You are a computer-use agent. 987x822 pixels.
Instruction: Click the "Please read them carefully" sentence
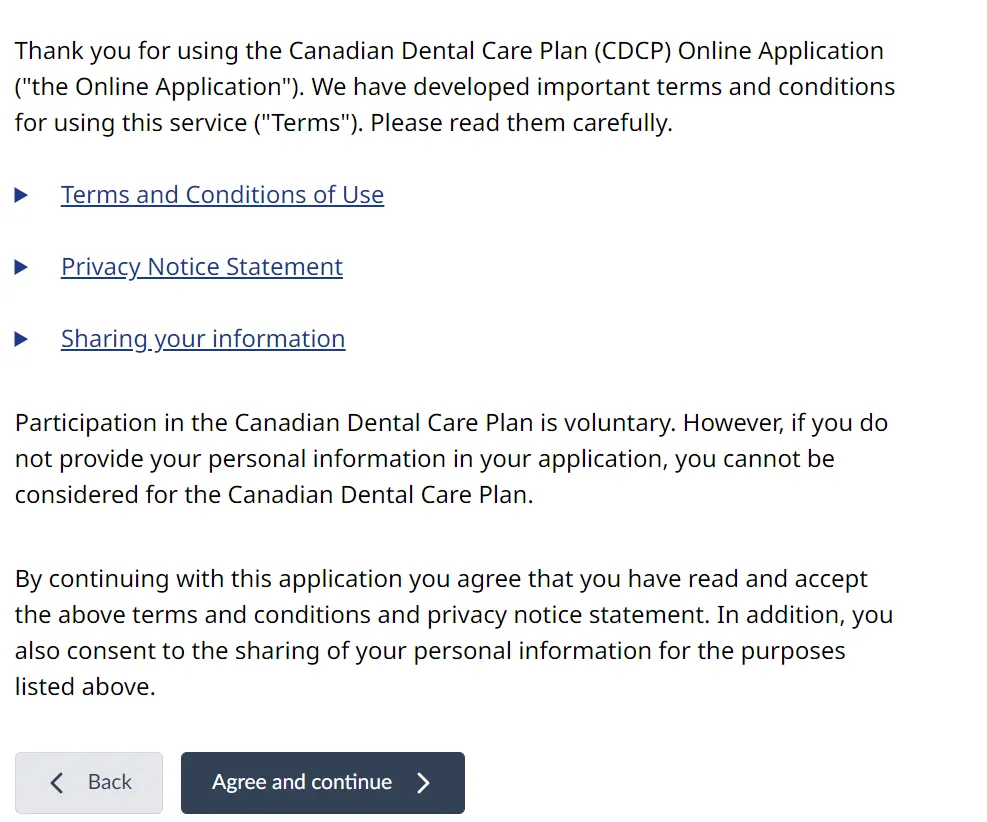[x=521, y=123]
